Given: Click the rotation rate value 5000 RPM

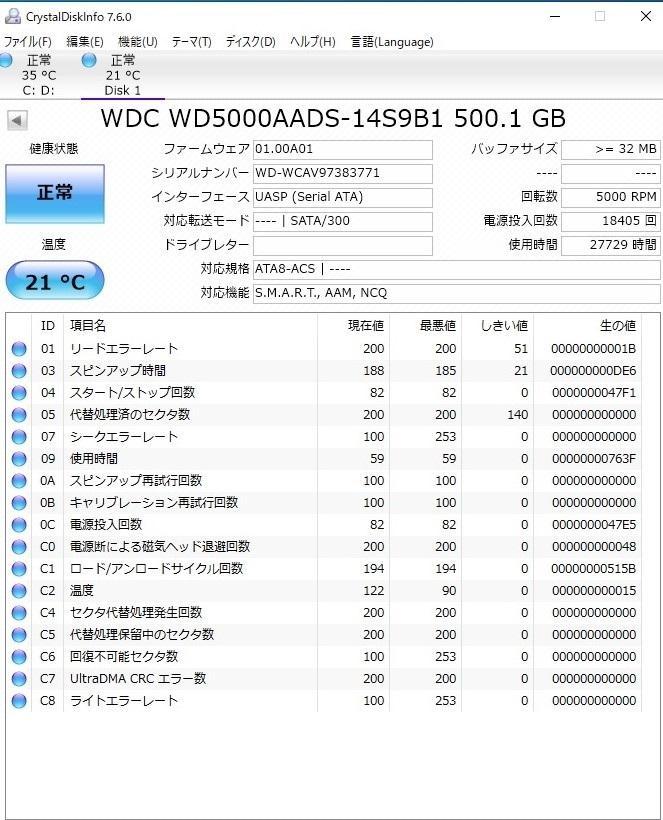Looking at the screenshot, I should tap(611, 197).
